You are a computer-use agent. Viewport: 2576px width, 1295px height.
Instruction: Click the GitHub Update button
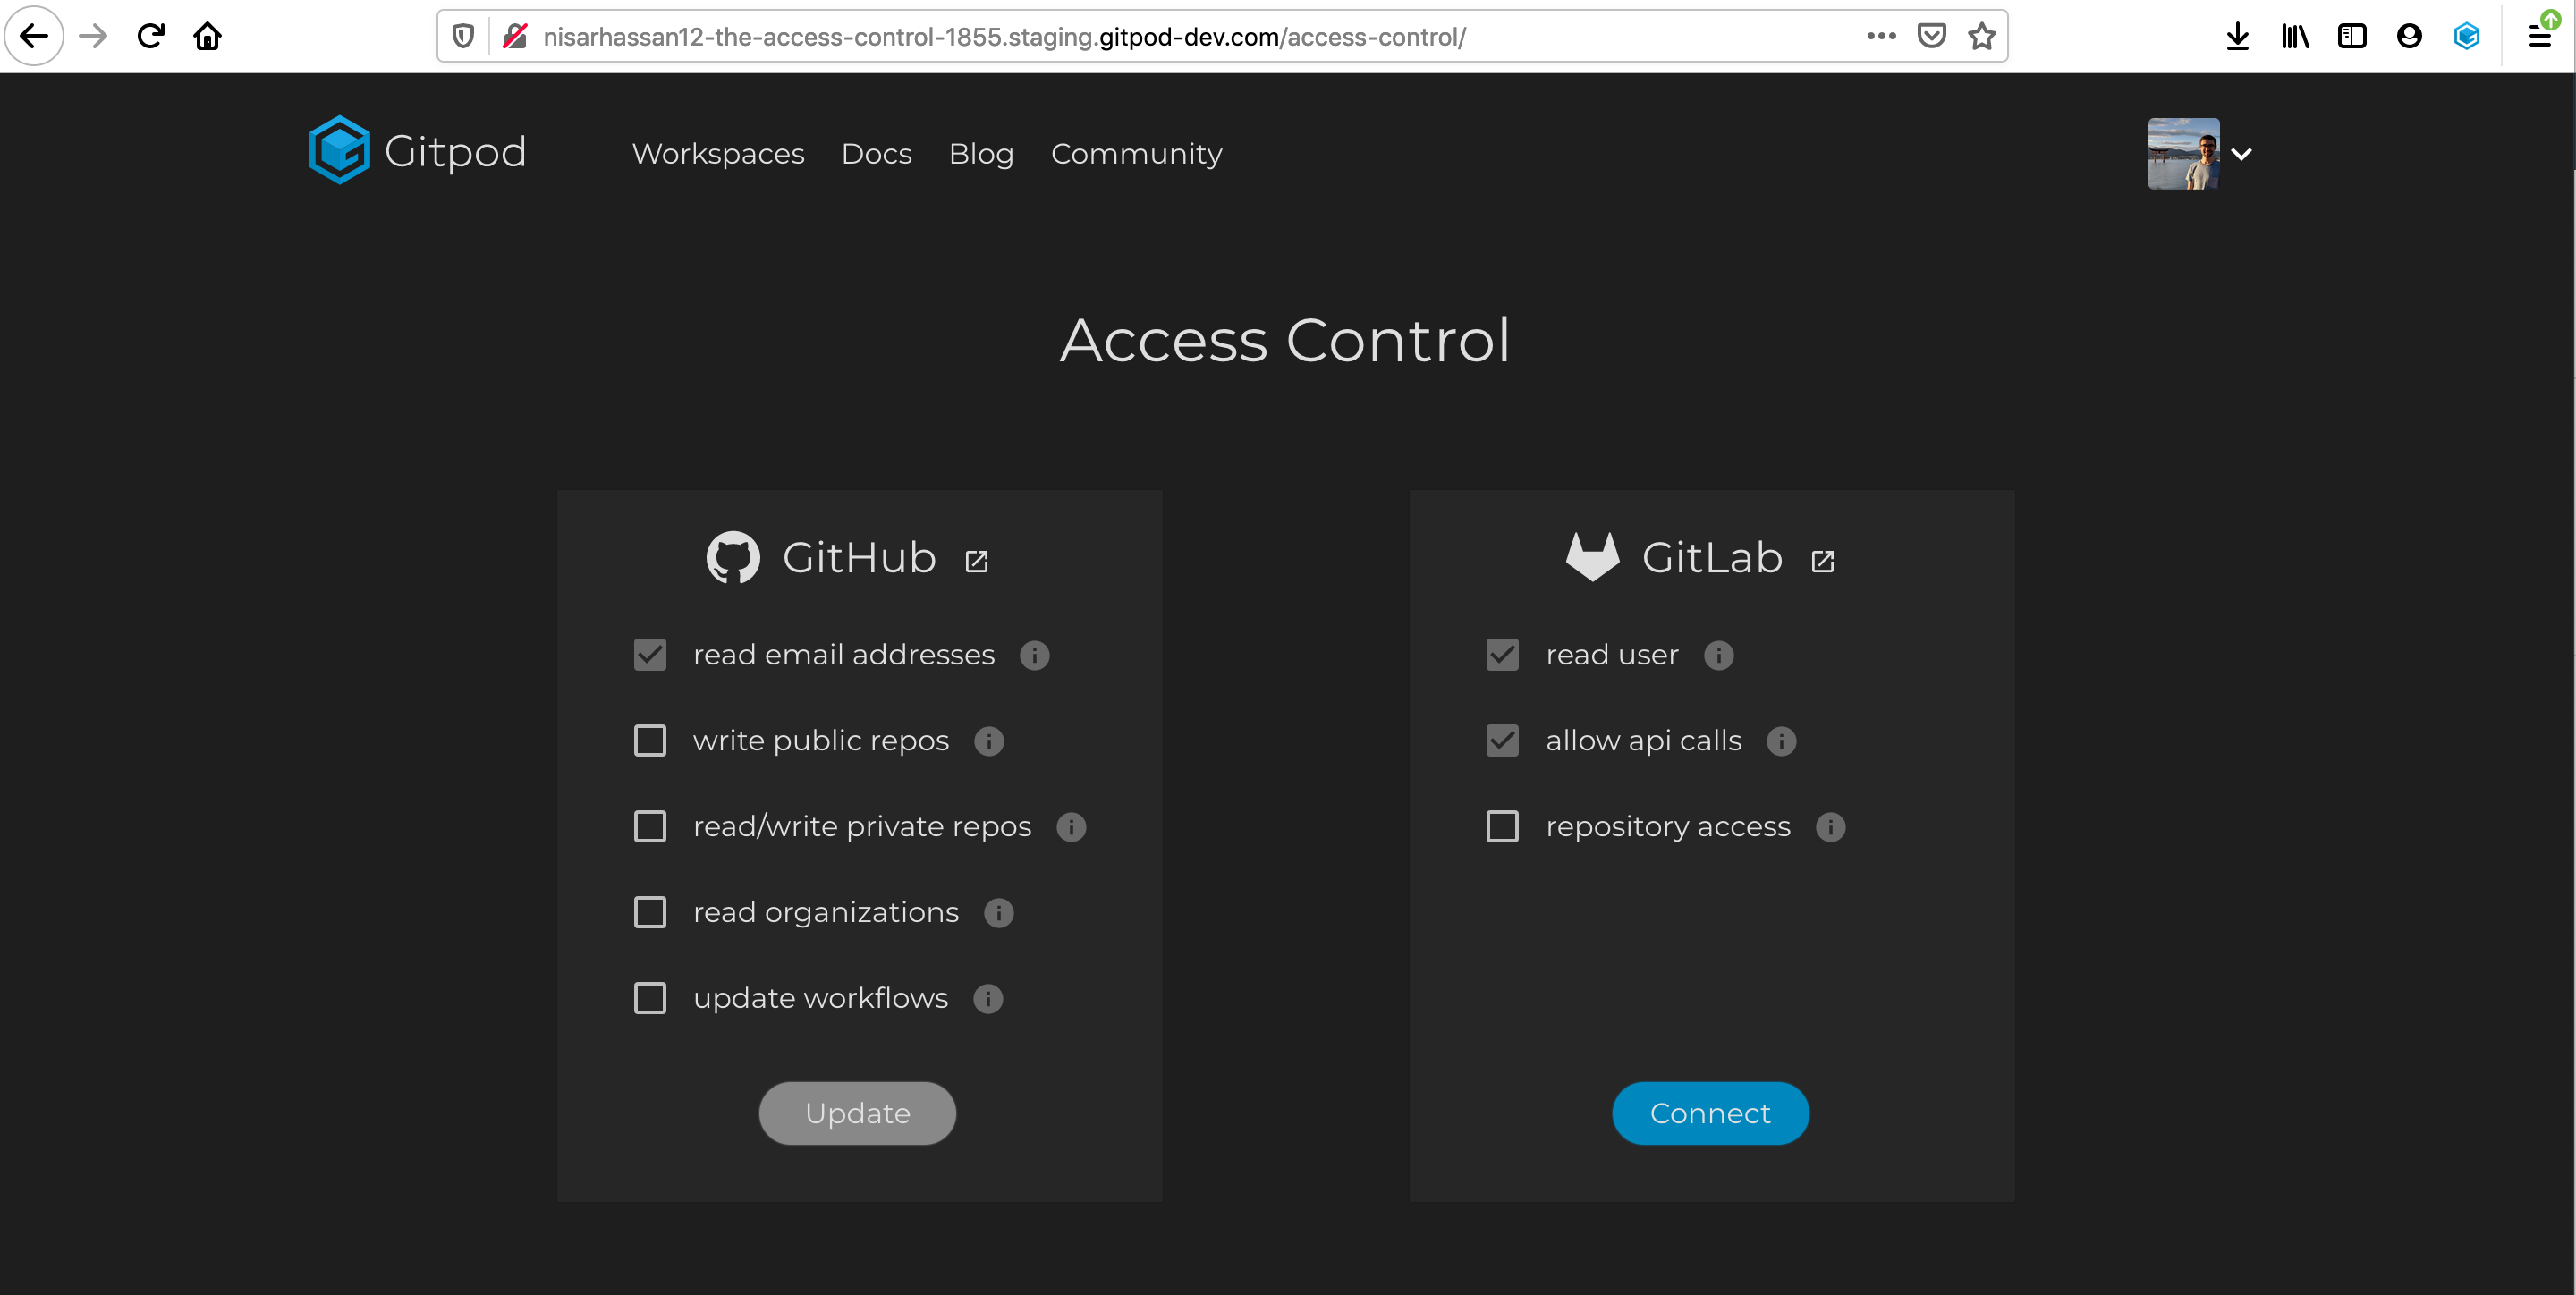[x=857, y=1113]
